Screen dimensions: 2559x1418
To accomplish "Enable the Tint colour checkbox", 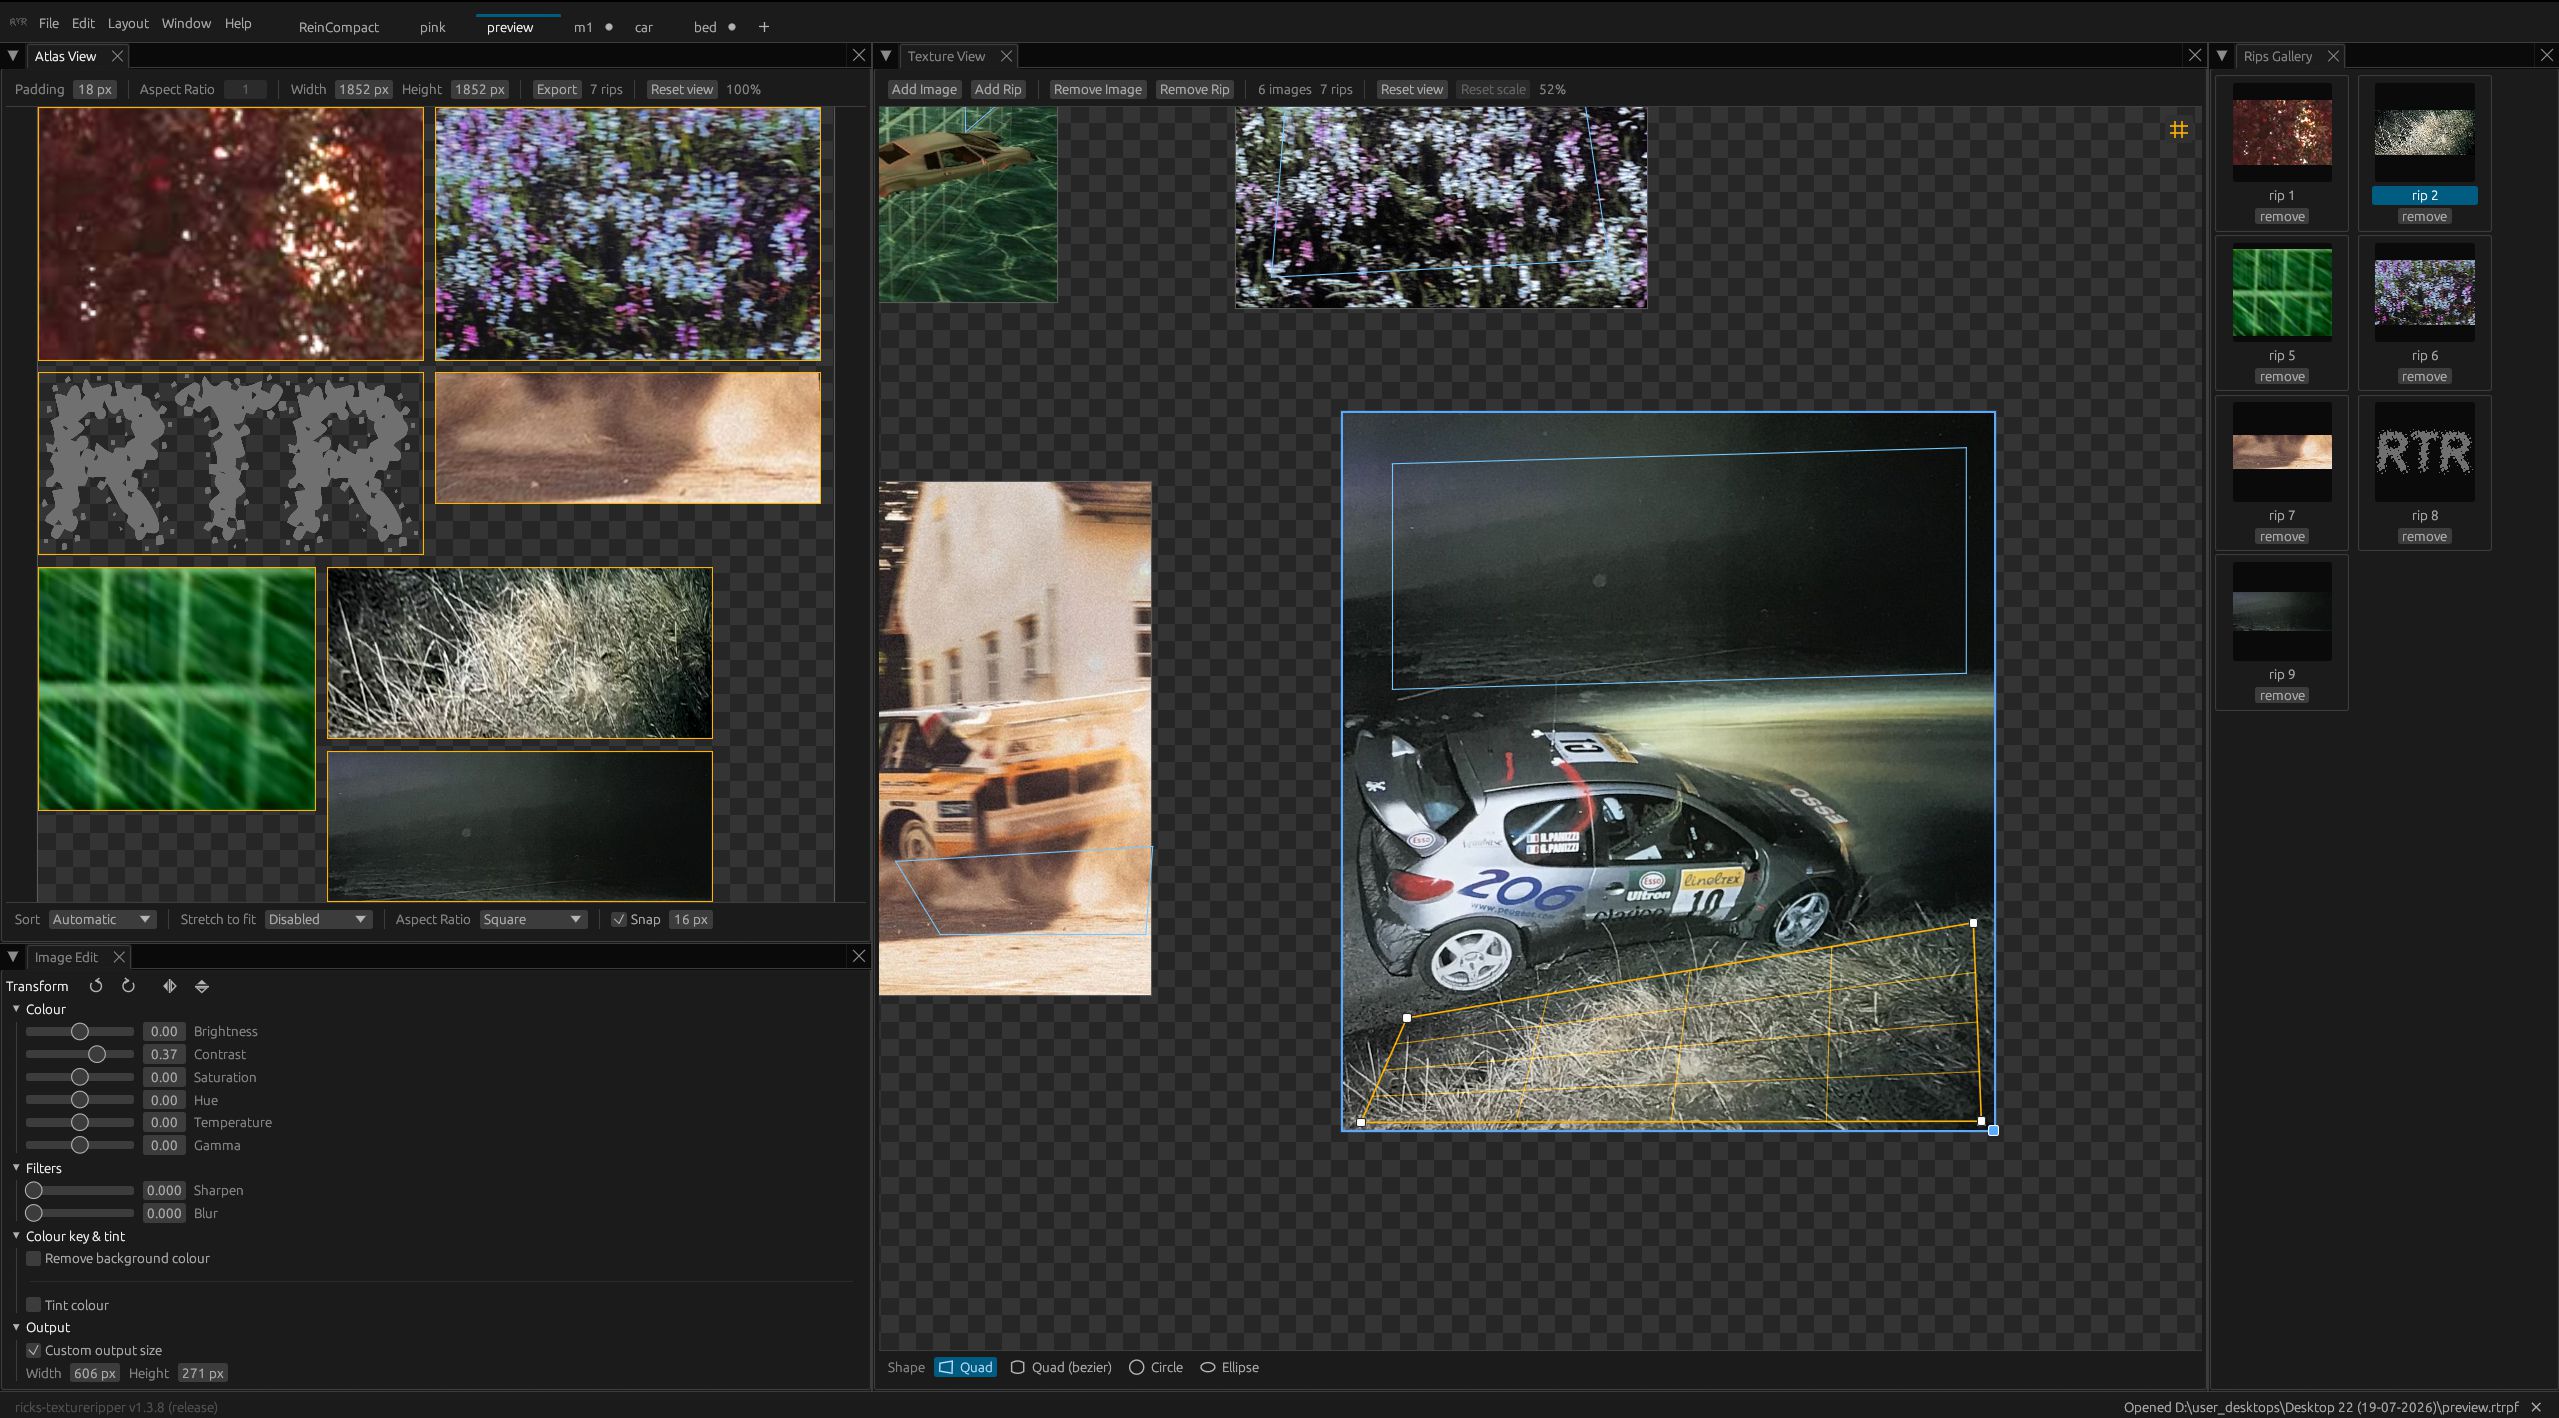I will pyautogui.click(x=33, y=1305).
